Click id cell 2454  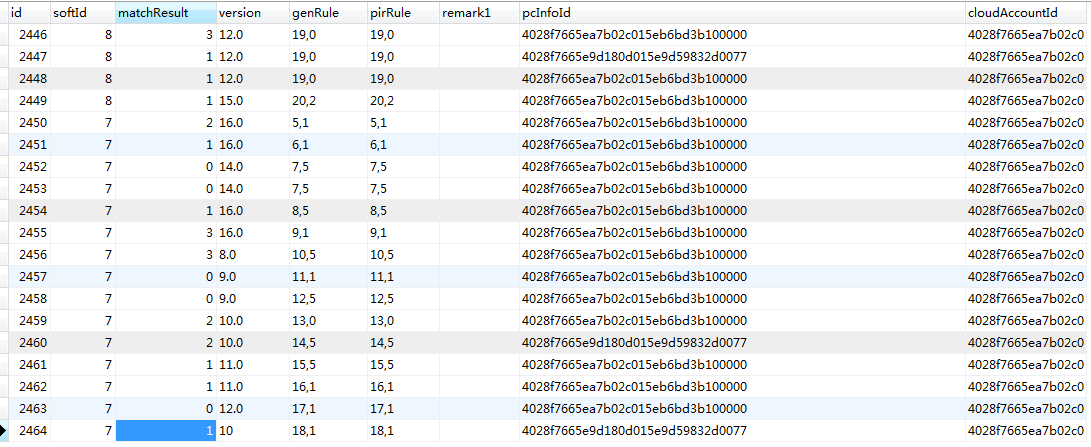tap(29, 210)
